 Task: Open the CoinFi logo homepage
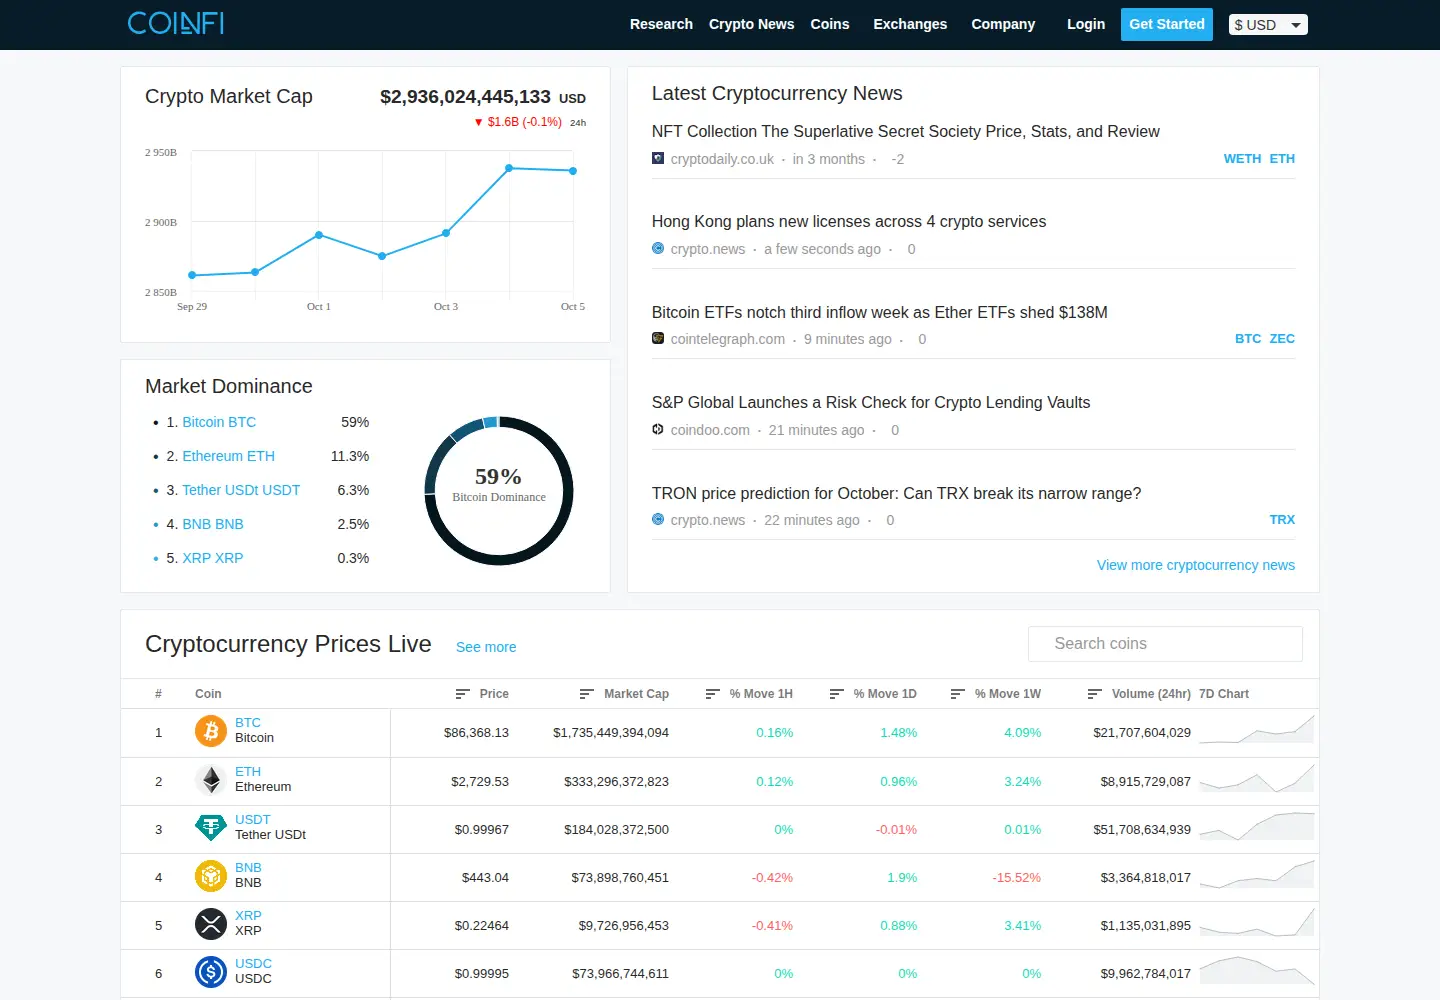point(176,23)
